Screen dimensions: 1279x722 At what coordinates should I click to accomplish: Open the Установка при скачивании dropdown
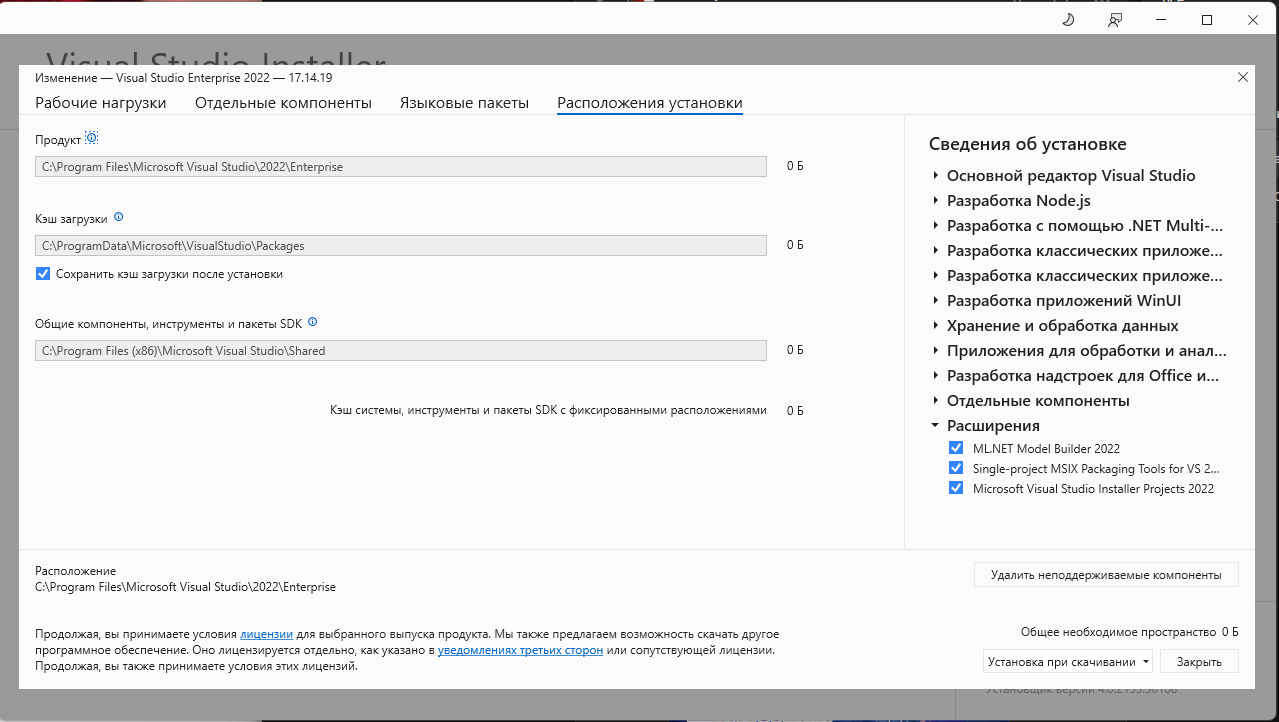[x=1067, y=662]
